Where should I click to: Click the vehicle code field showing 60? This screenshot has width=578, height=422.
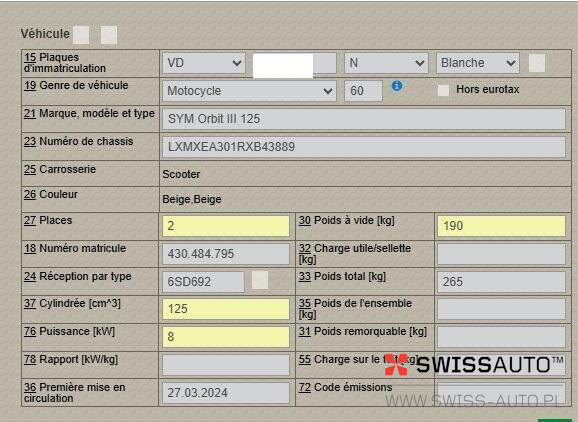(363, 91)
